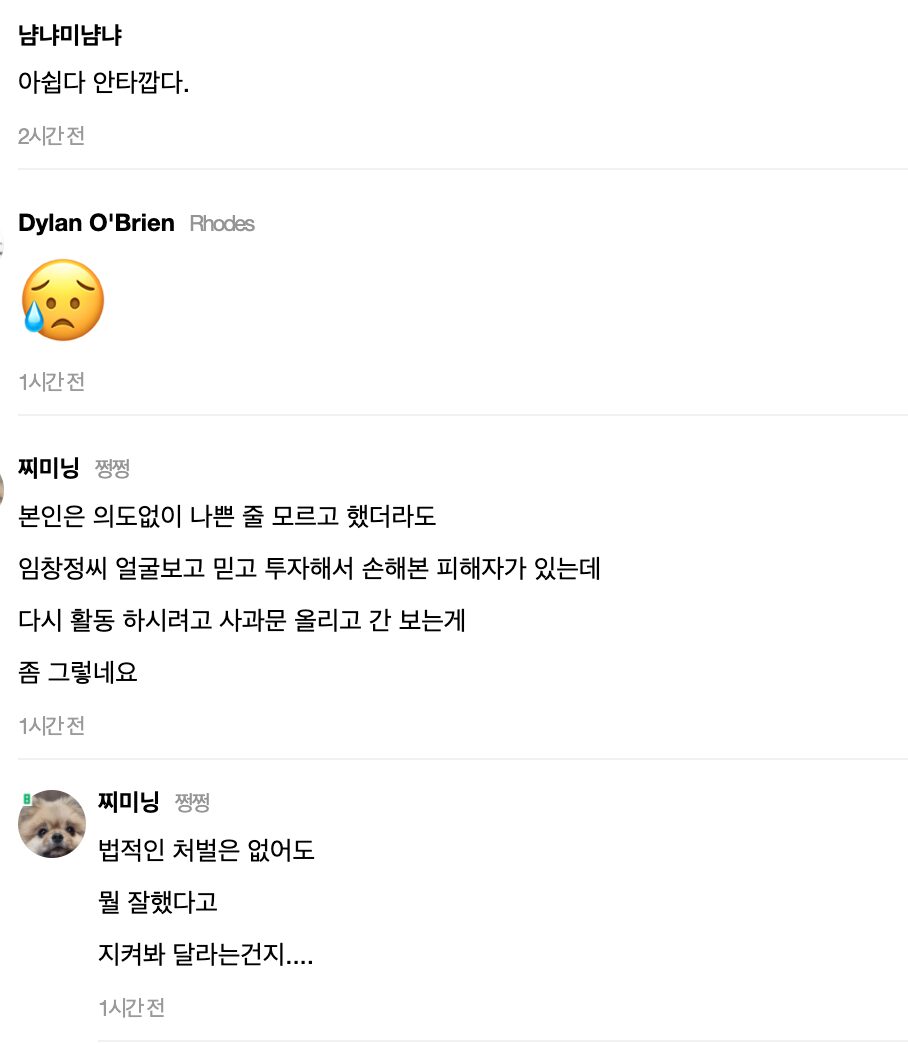
Task: Click the reply line 법적인 처벌은 없어도
Action: point(206,851)
